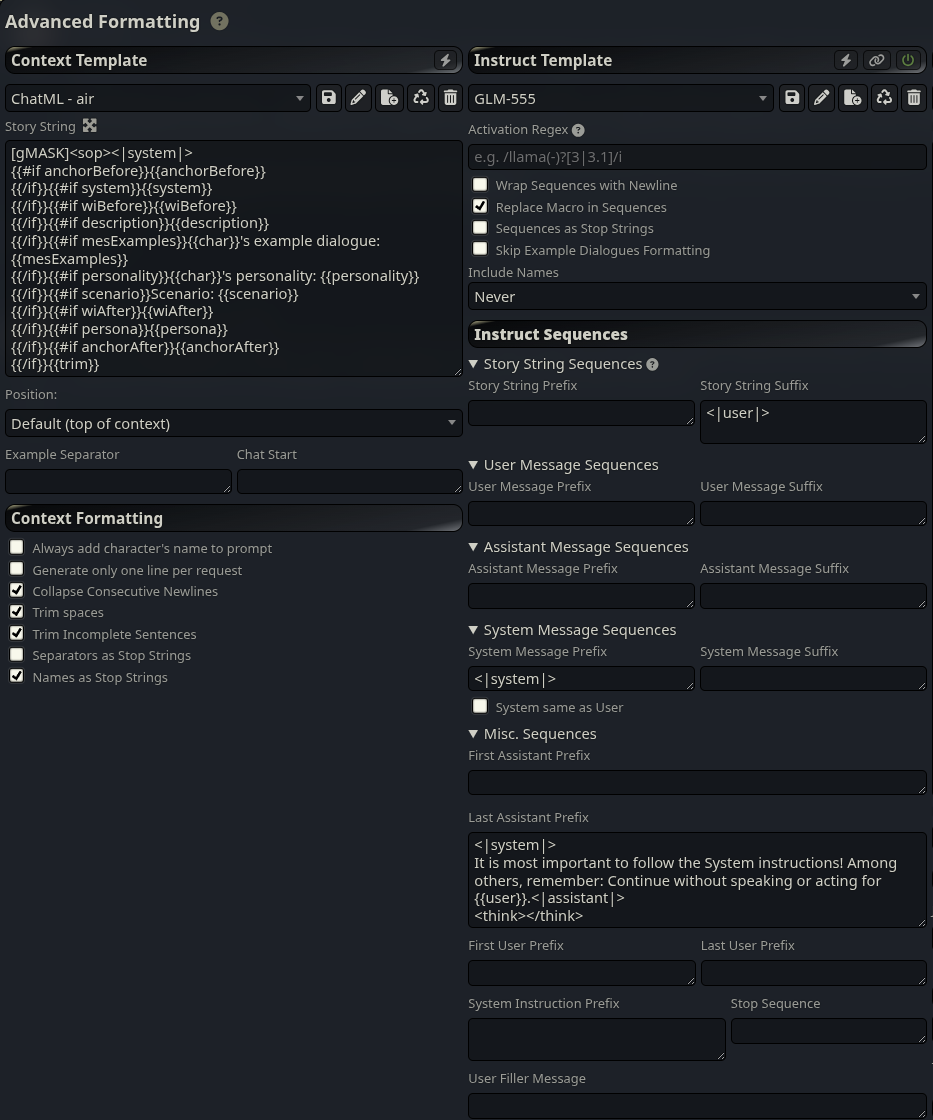Restore the GLM-555 template with recycle icon

click(884, 98)
